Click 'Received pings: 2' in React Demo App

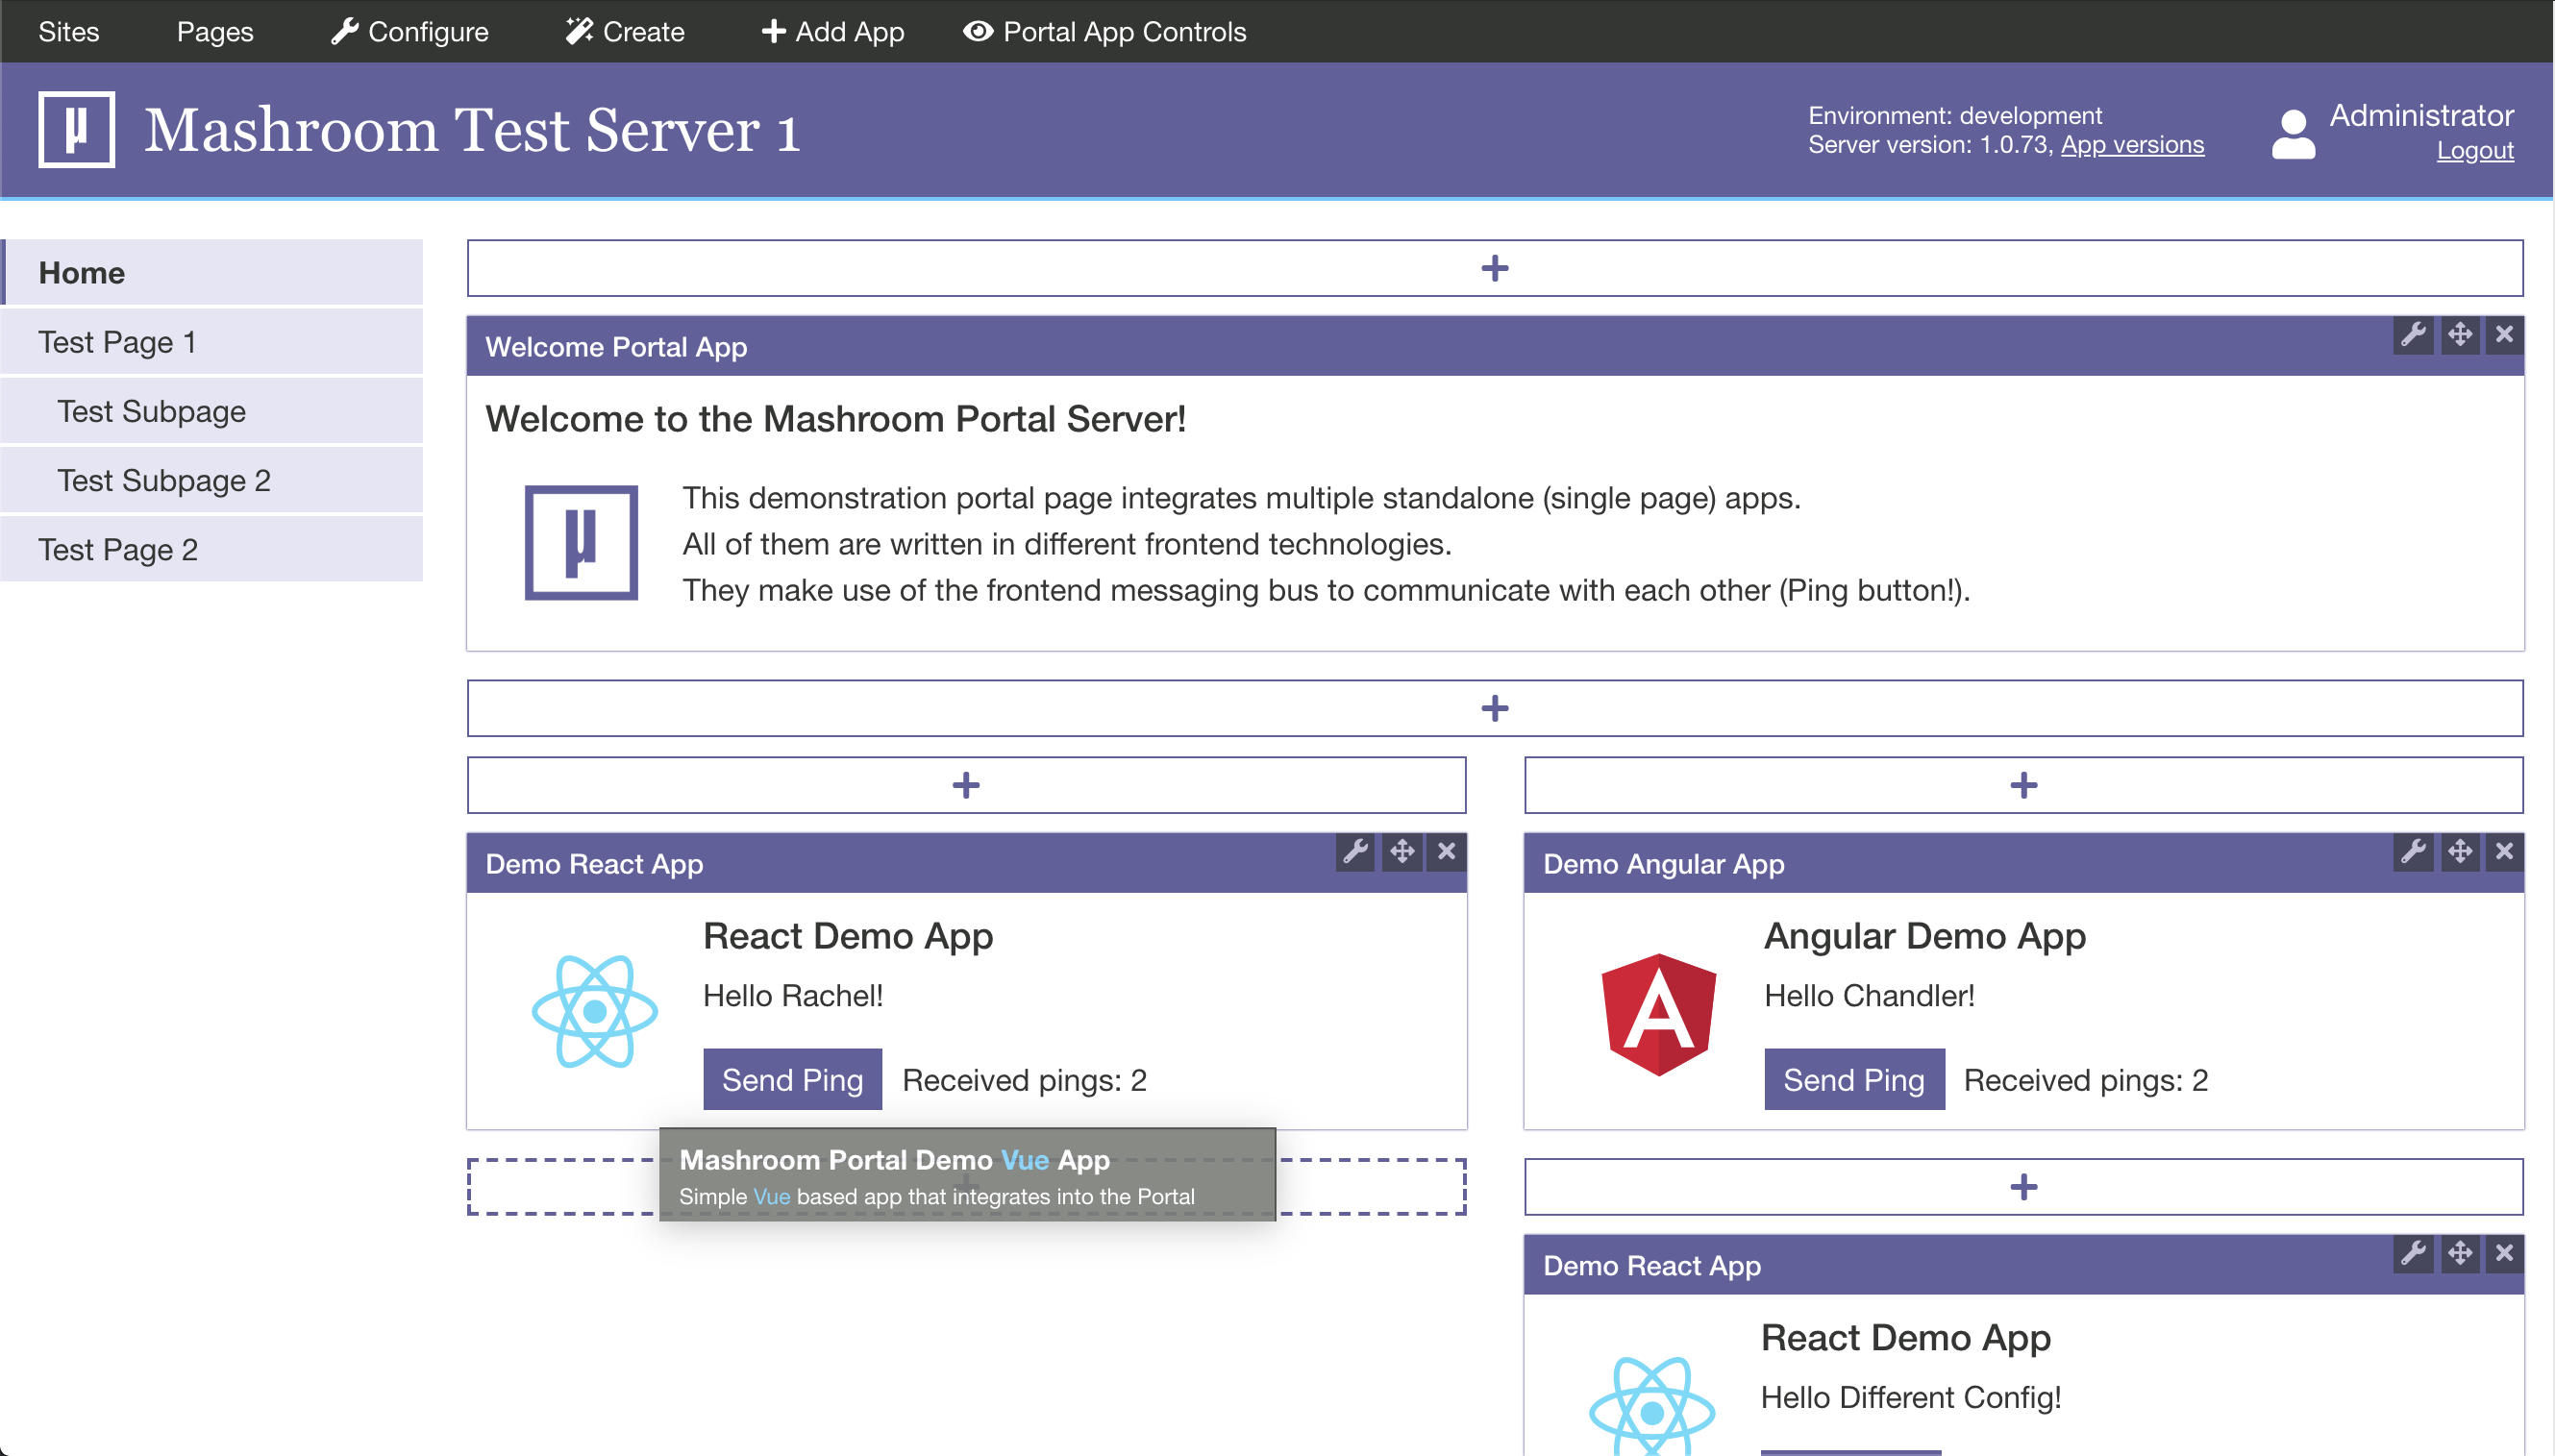pyautogui.click(x=1024, y=1080)
